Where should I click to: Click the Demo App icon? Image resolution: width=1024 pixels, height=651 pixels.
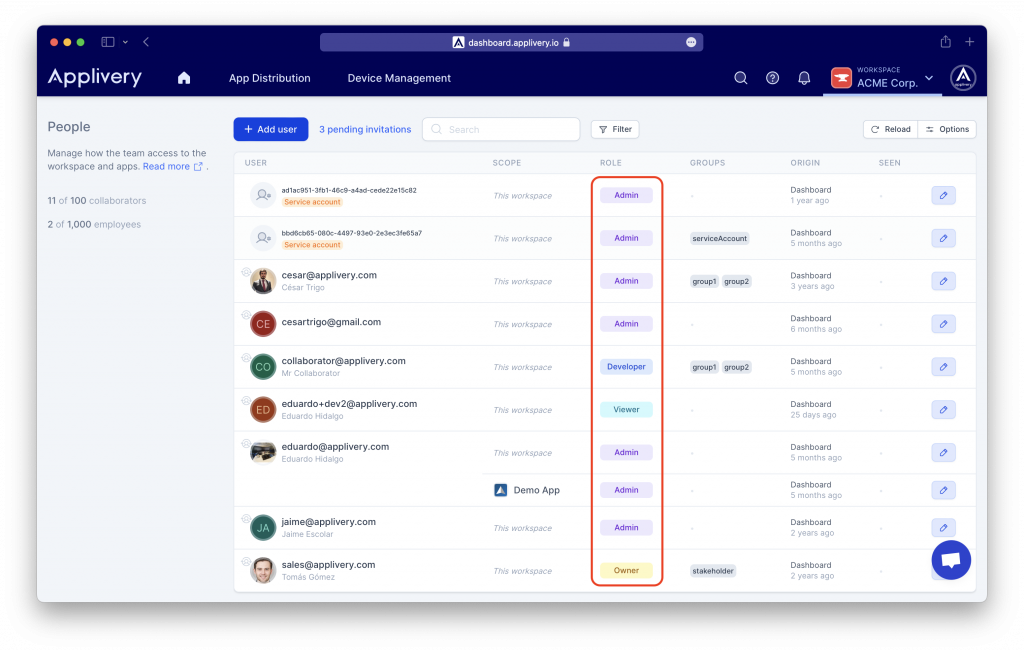500,490
